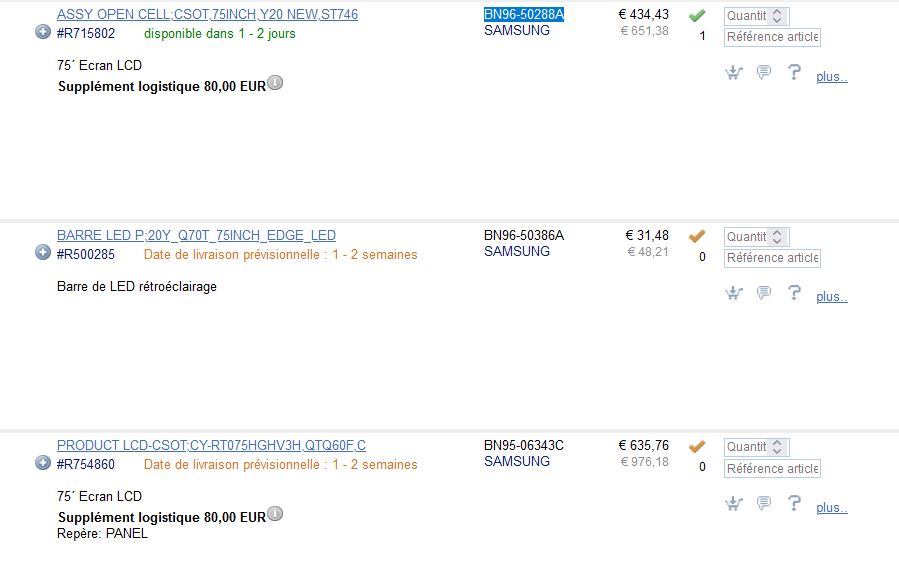This screenshot has width=899, height=573.
Task: Click "plus.." link for PRODUCT LCD-CSOT
Action: click(x=831, y=508)
